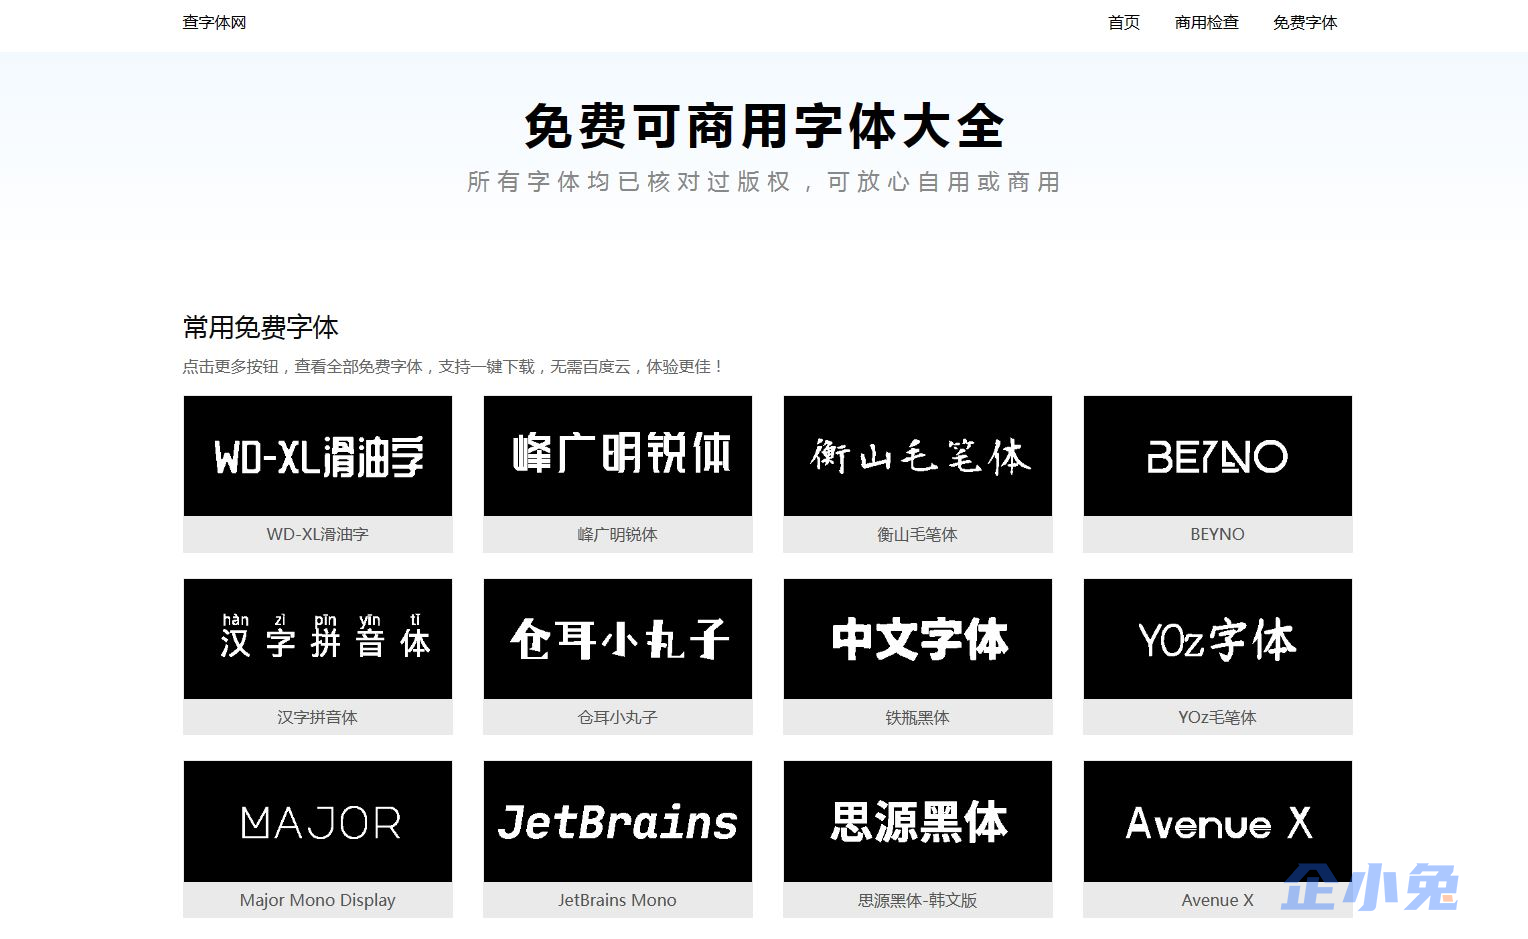Viewport: 1528px width, 939px height.
Task: Select the BEYNO font thumbnail
Action: pyautogui.click(x=1216, y=455)
